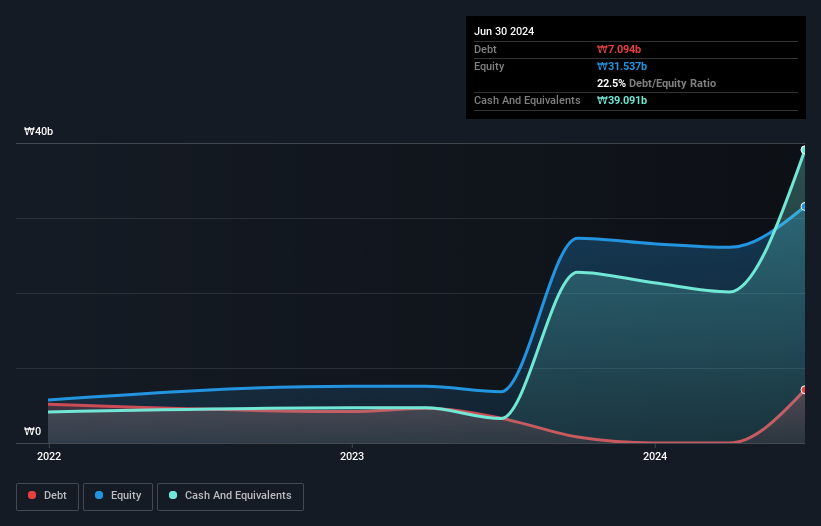Screen dimensions: 821x526
Task: Select the Cash data point at Jun 2024
Action: pyautogui.click(x=804, y=150)
